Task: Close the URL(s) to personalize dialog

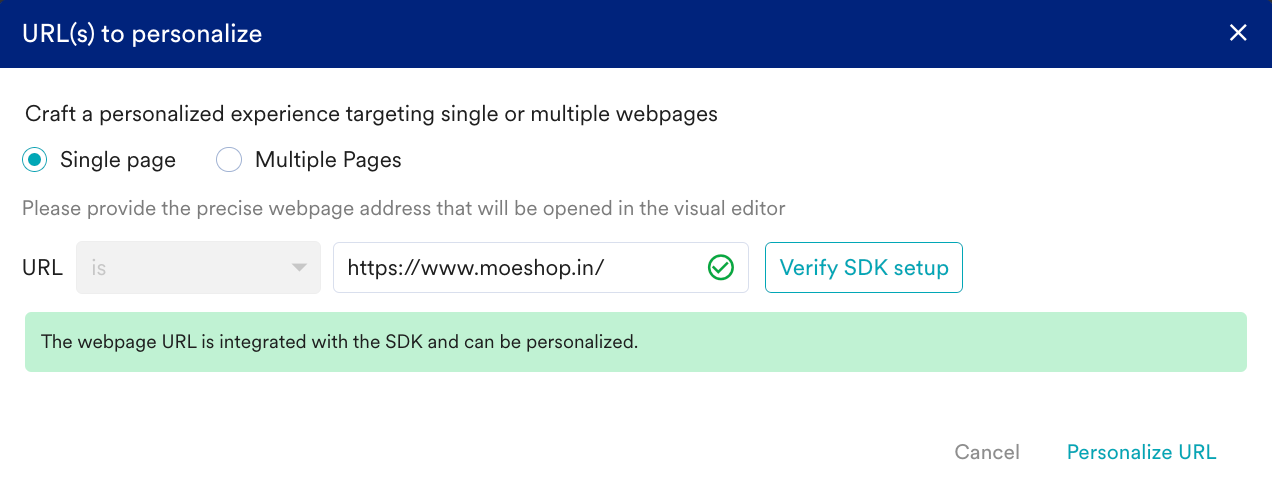Action: (x=1238, y=33)
